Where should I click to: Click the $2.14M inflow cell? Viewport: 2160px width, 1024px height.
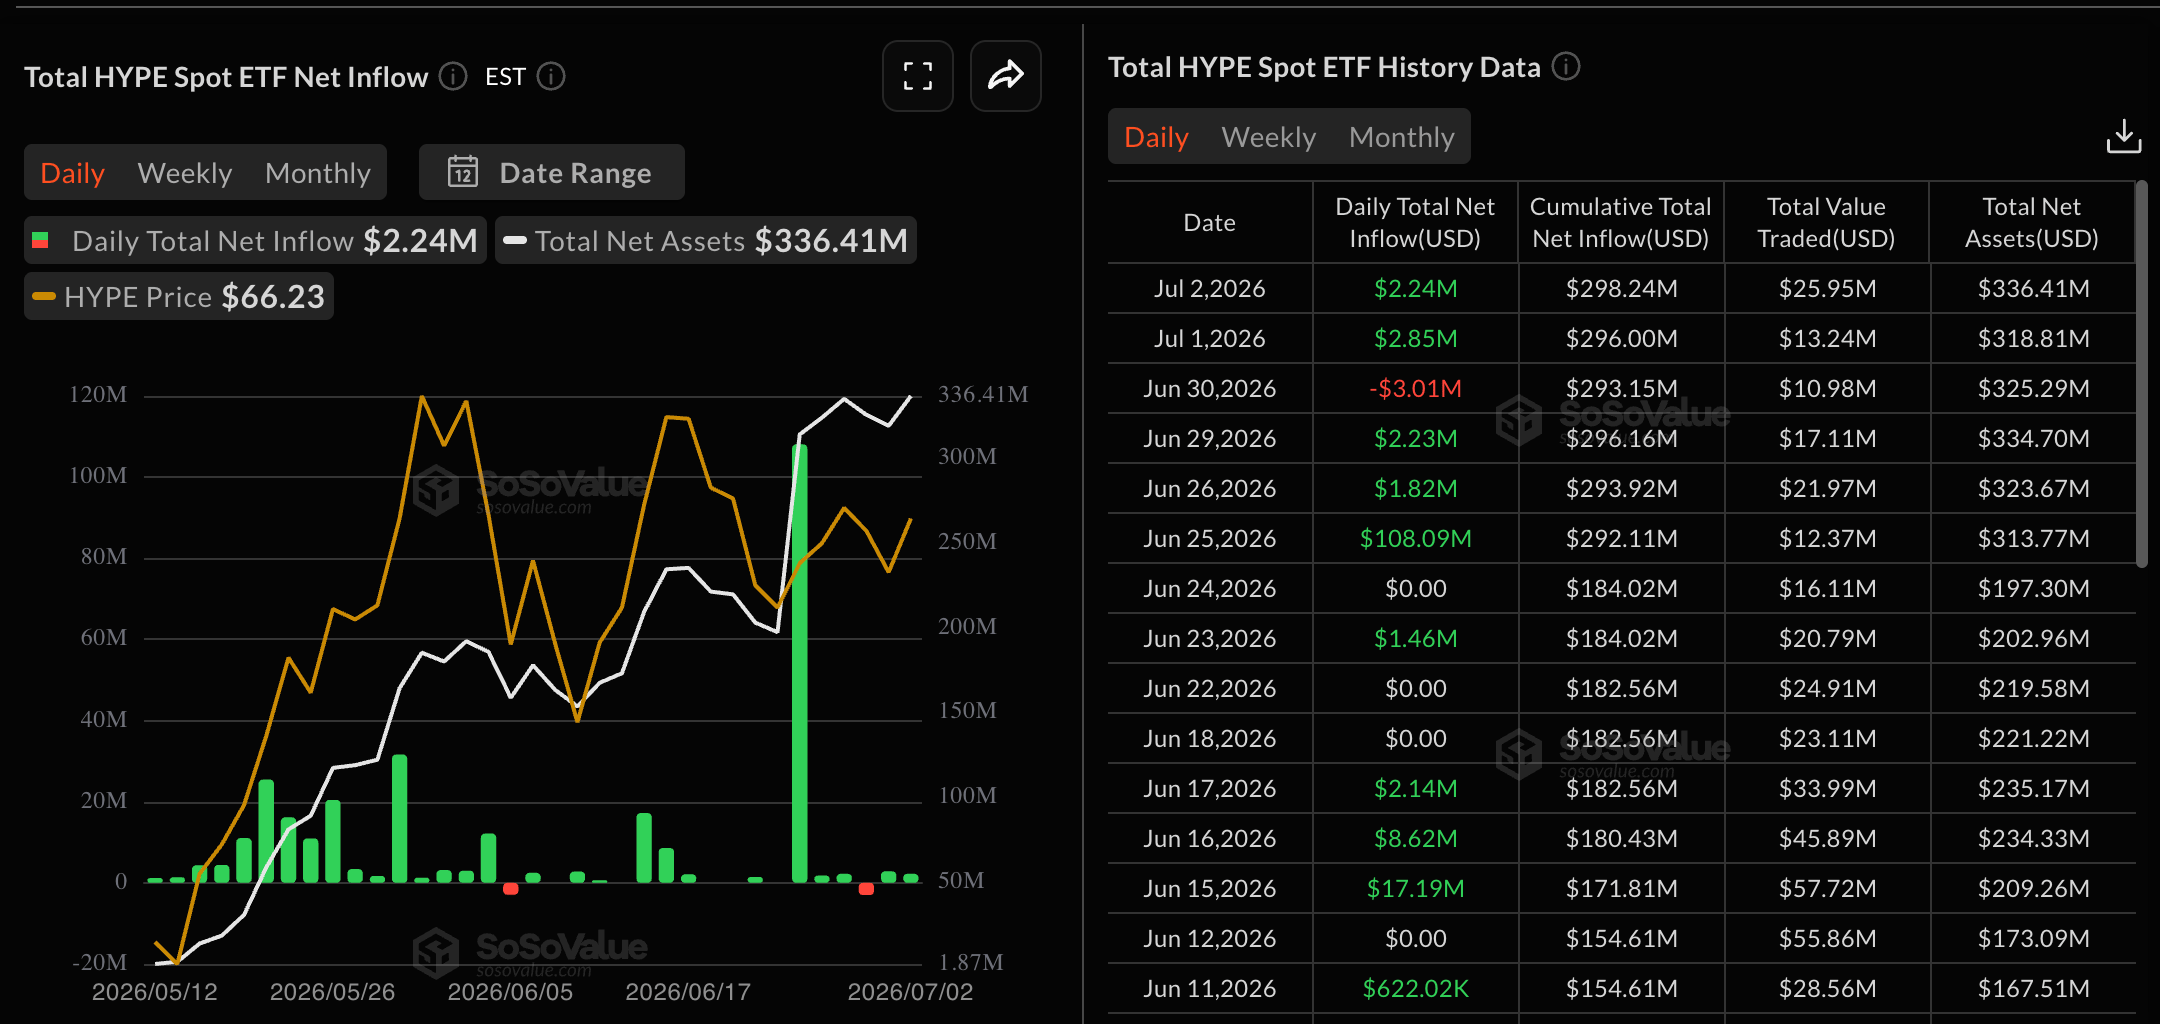click(1415, 789)
